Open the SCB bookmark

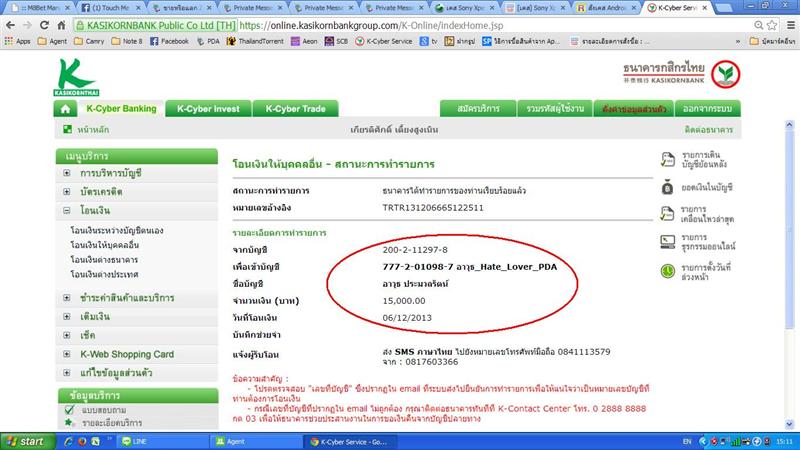[x=336, y=41]
